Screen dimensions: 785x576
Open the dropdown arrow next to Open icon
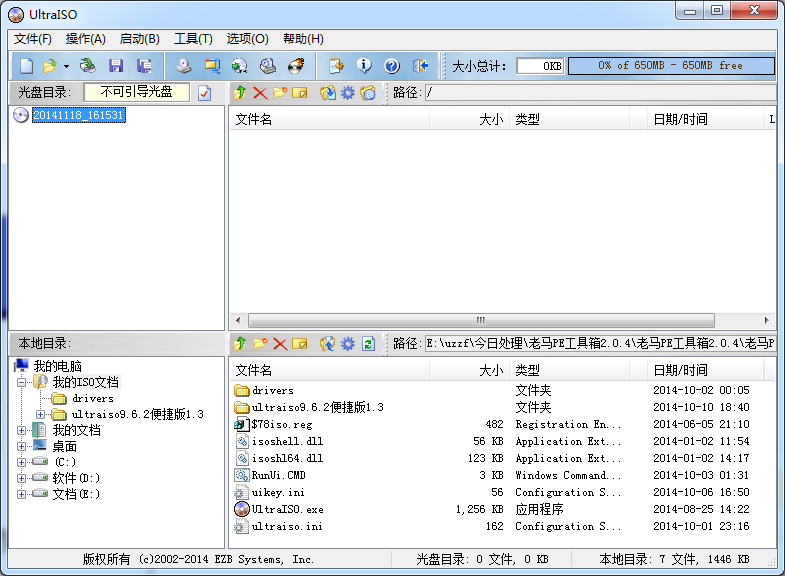(66, 66)
